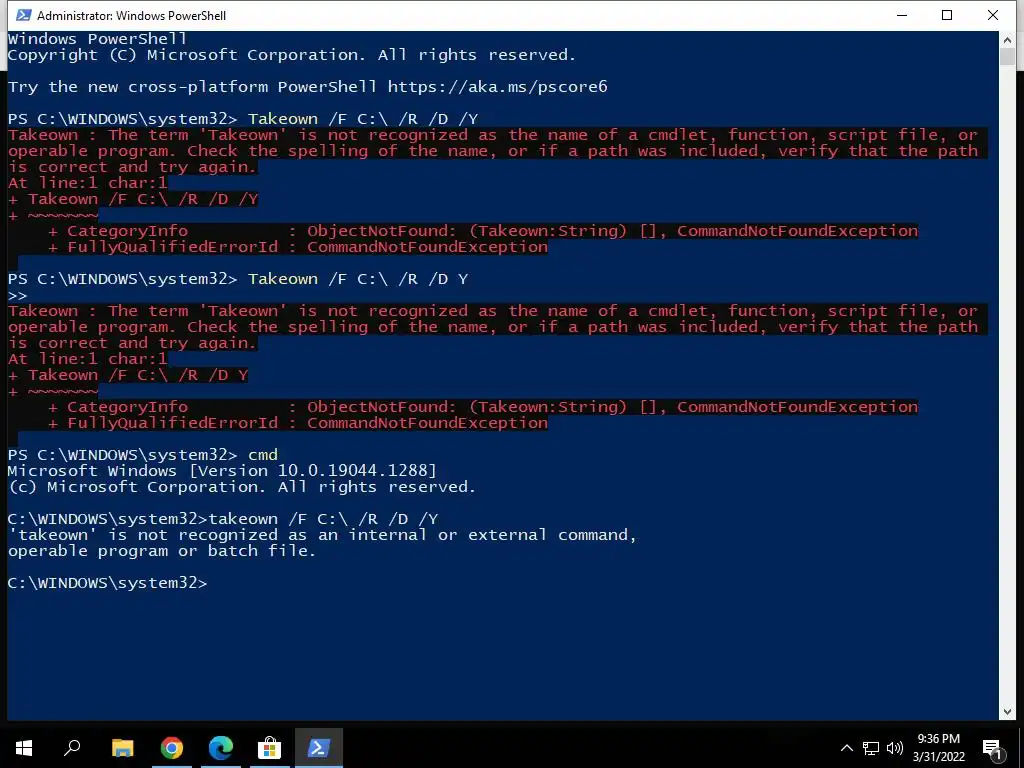1024x768 pixels.
Task: Launch File Explorer from the taskbar
Action: coord(122,748)
